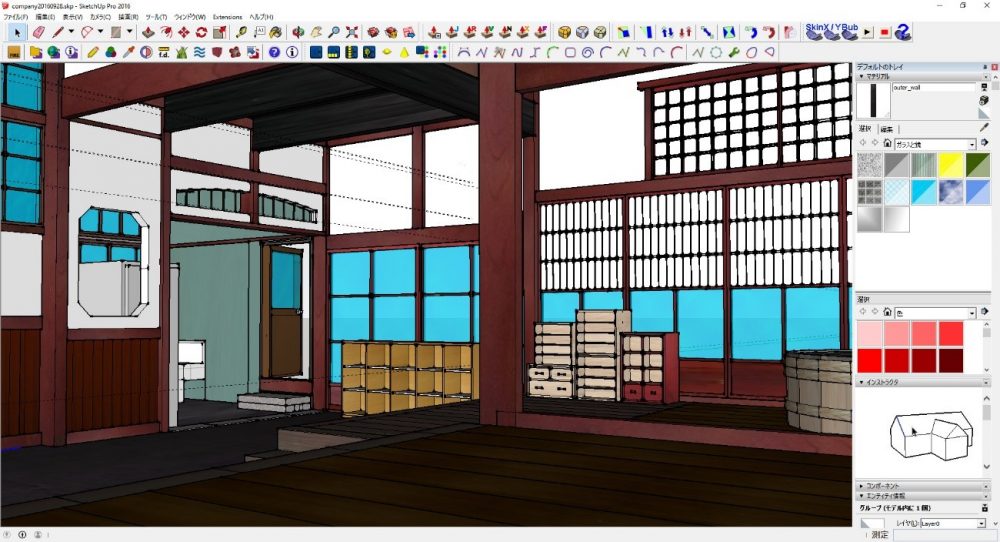The height and width of the screenshot is (542, 1000).
Task: Click the Zoom Extents tool
Action: tap(352, 33)
